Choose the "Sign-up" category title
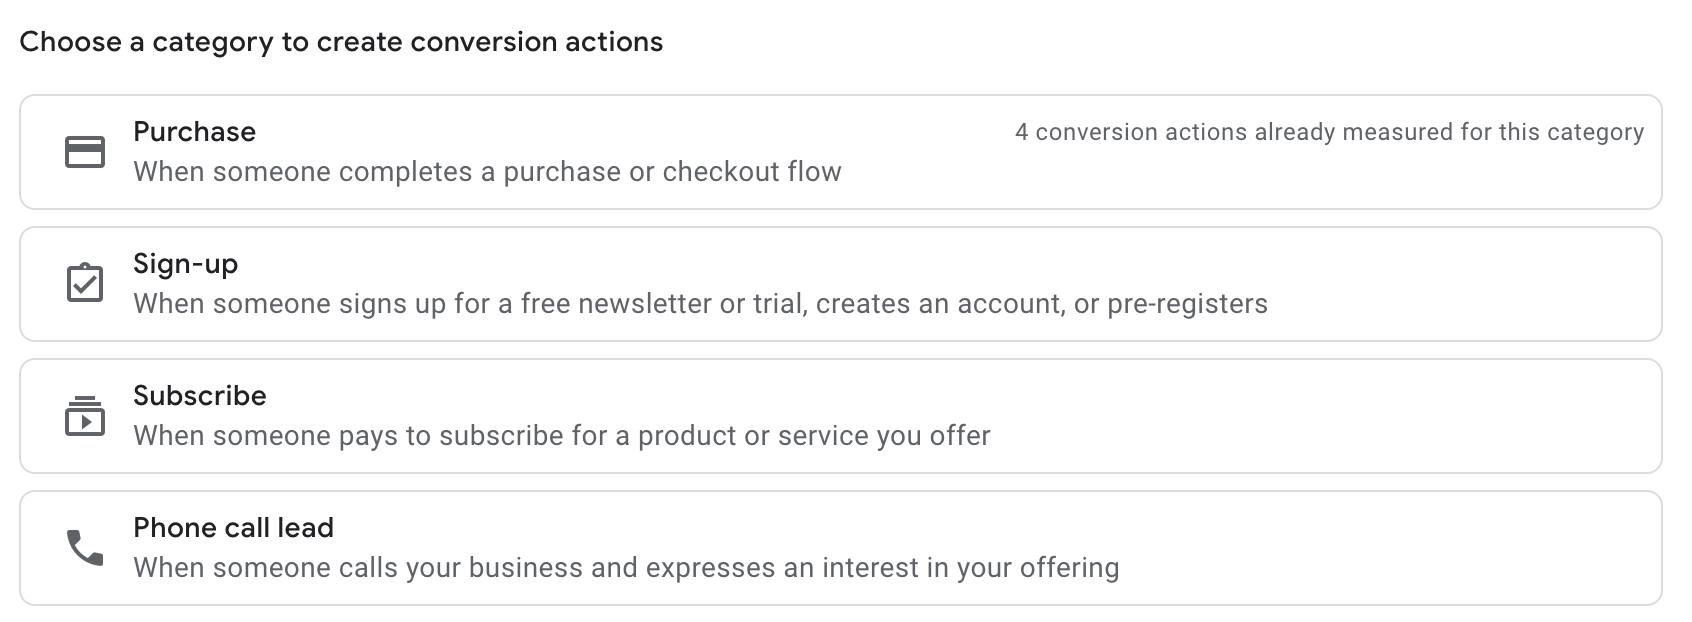Screen dimensions: 1692x622 point(185,264)
